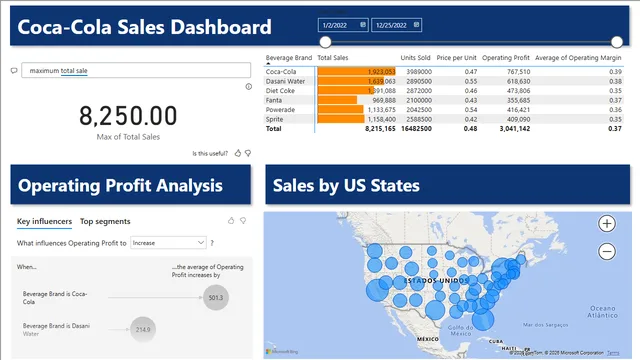Dislike the Key influencers visual
The image size is (640, 360).
pyautogui.click(x=243, y=221)
